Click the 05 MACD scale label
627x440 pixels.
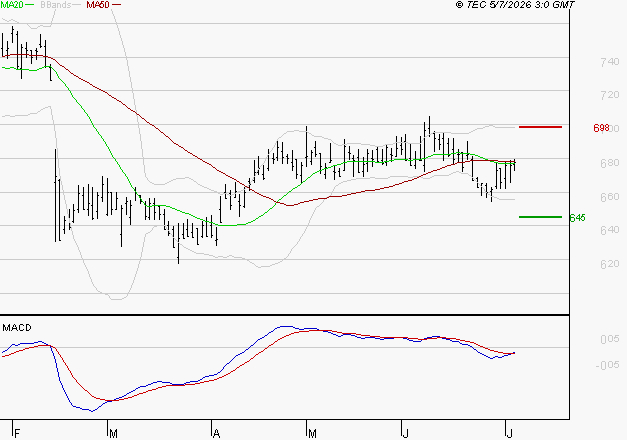point(610,339)
